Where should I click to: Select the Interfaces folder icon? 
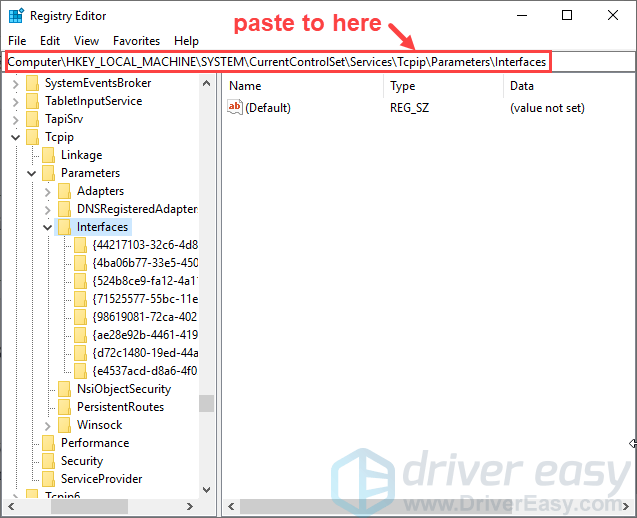(64, 227)
